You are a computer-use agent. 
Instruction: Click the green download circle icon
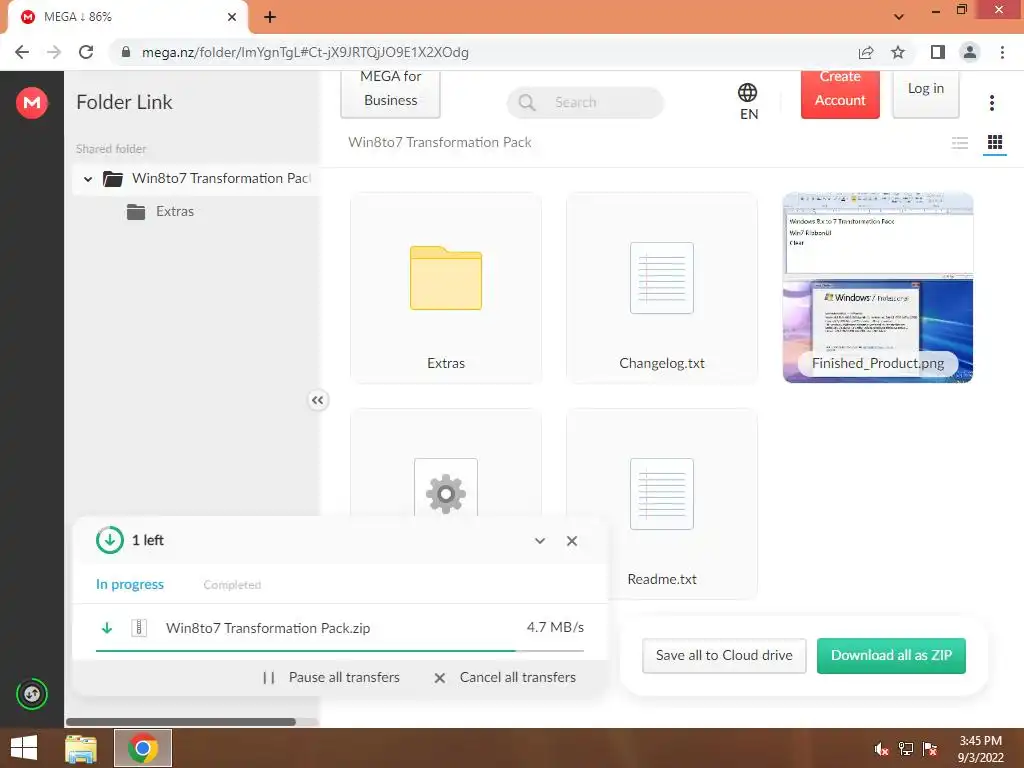point(110,540)
